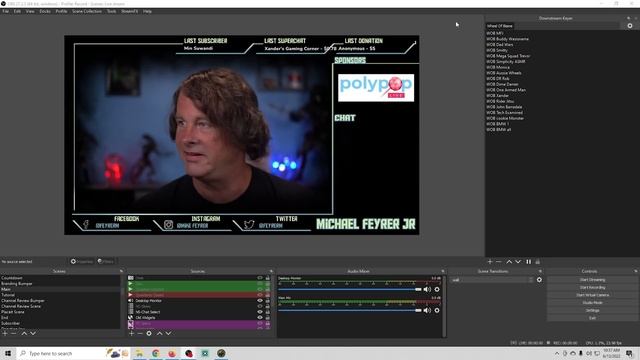Add a new source with the plus icon
Screen dimensions: 640x360
tap(131, 333)
